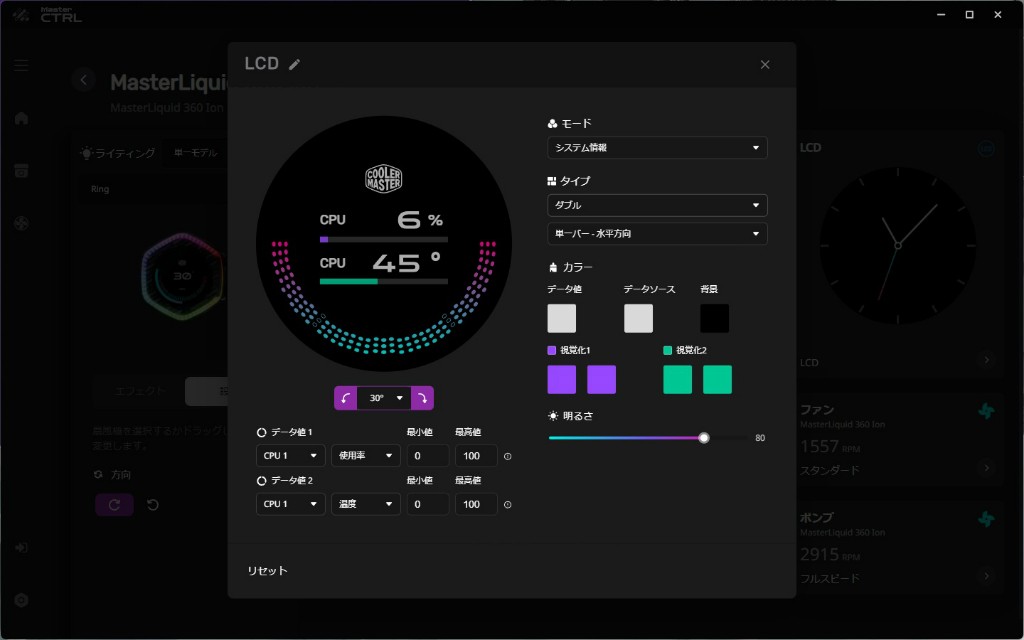
Task: Click the Cooler Master logo in LCD preview
Action: pos(383,179)
